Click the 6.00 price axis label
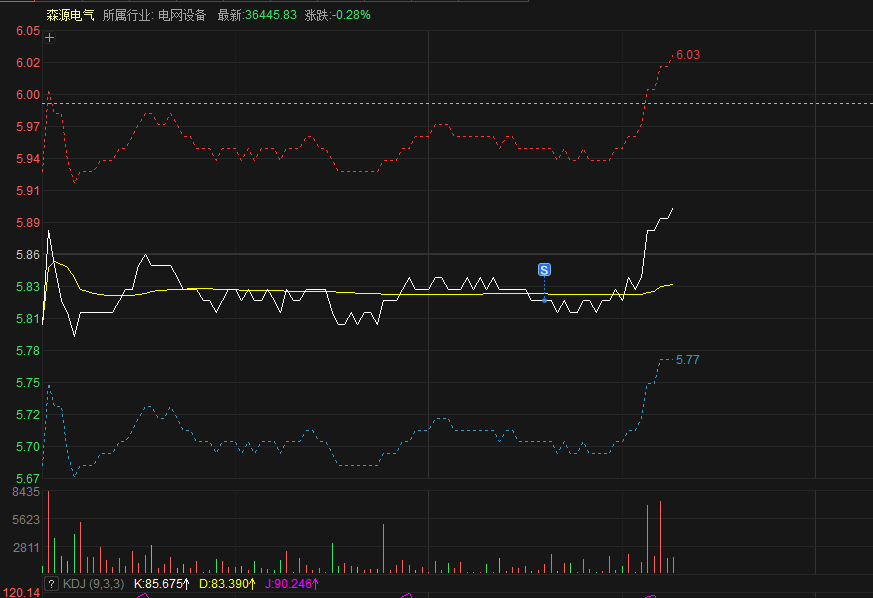 [28, 95]
